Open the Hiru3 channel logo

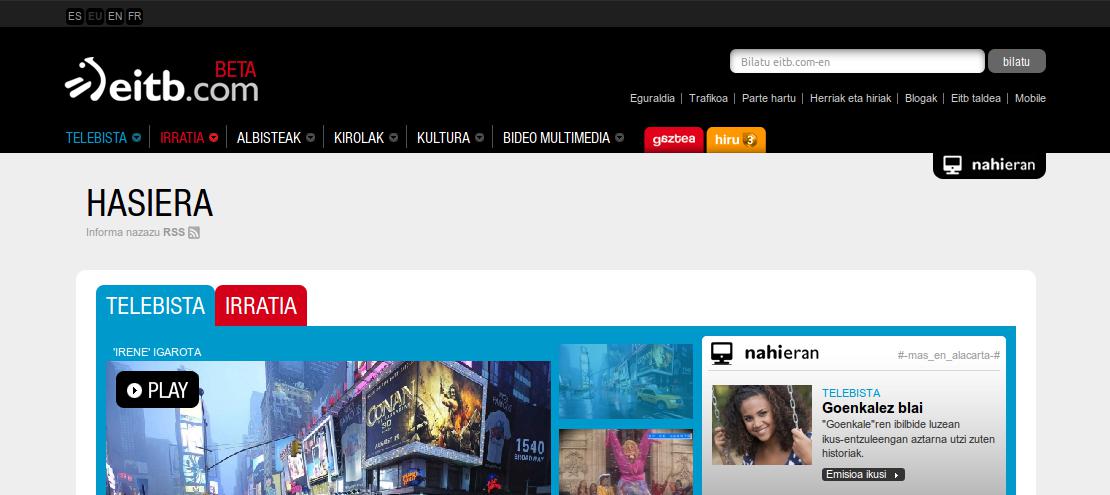(735, 140)
